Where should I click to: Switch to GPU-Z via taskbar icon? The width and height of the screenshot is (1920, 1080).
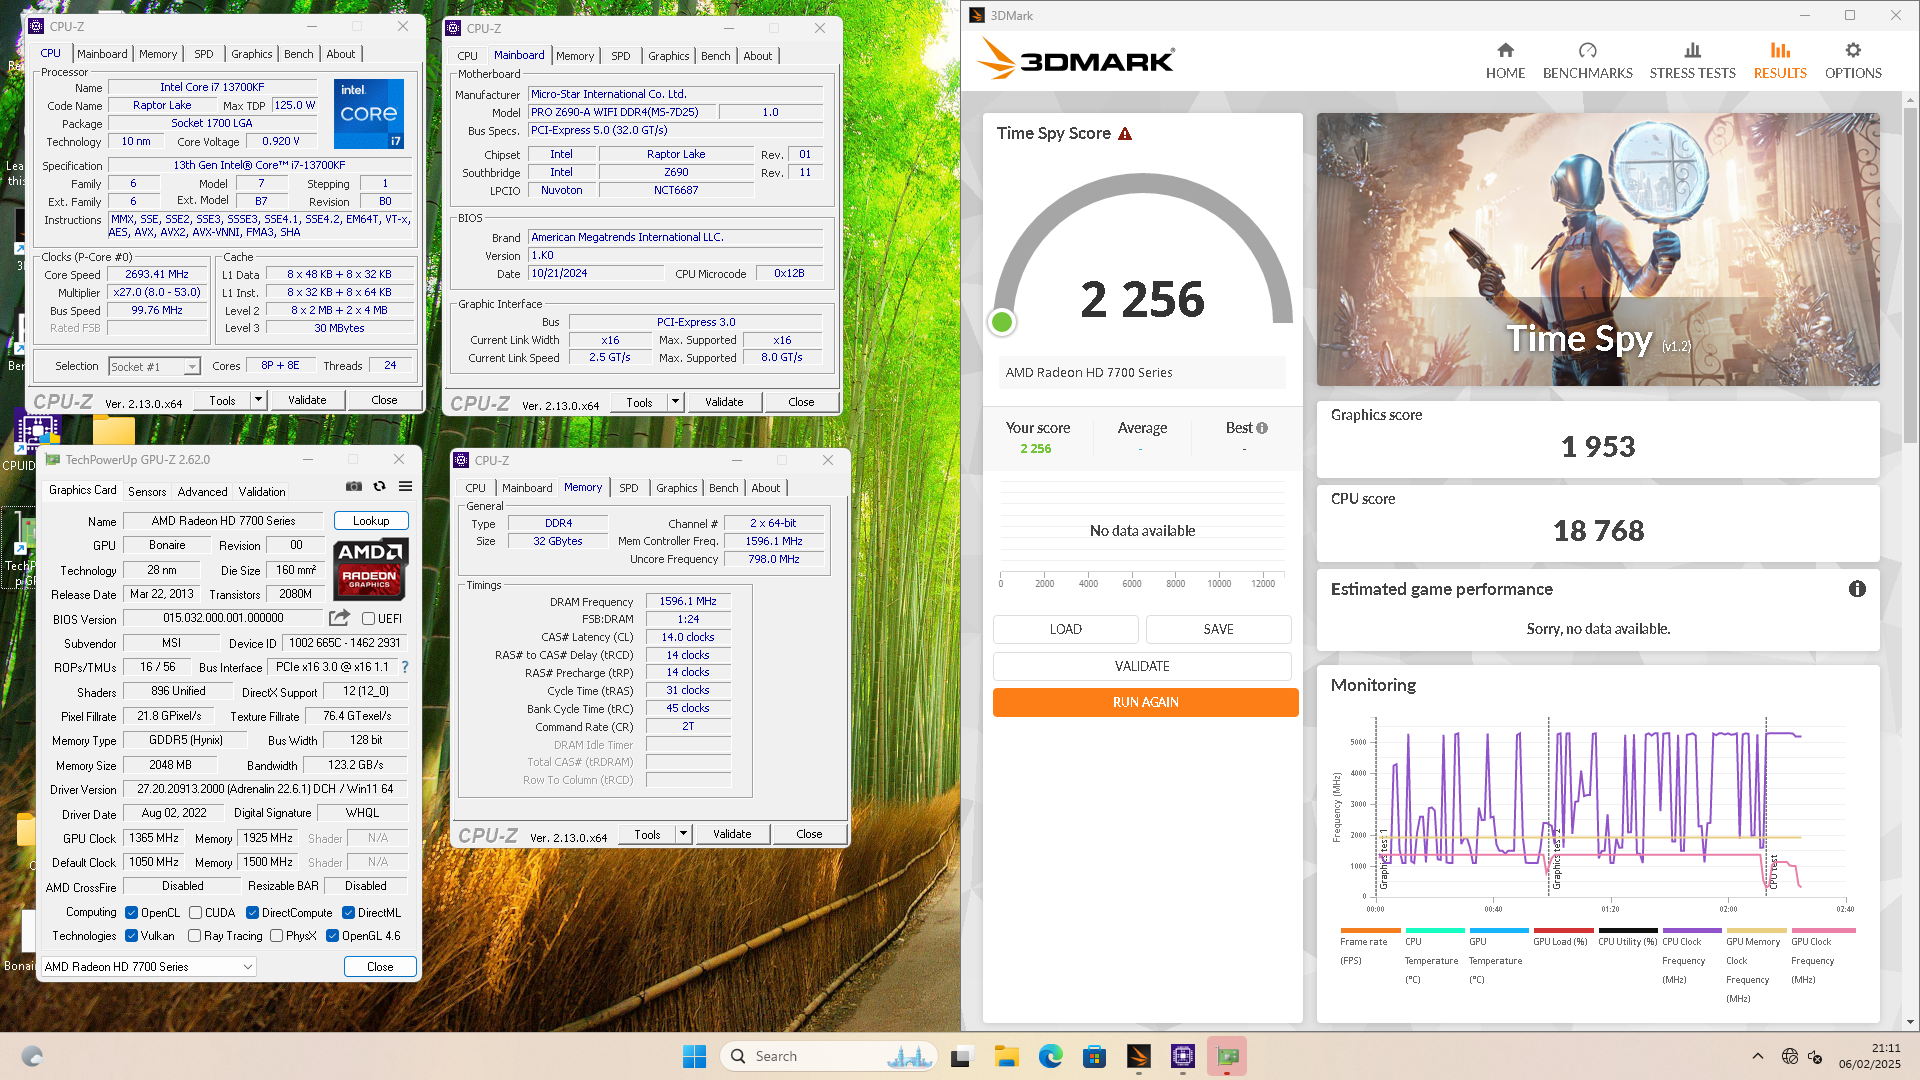[x=1227, y=1056]
